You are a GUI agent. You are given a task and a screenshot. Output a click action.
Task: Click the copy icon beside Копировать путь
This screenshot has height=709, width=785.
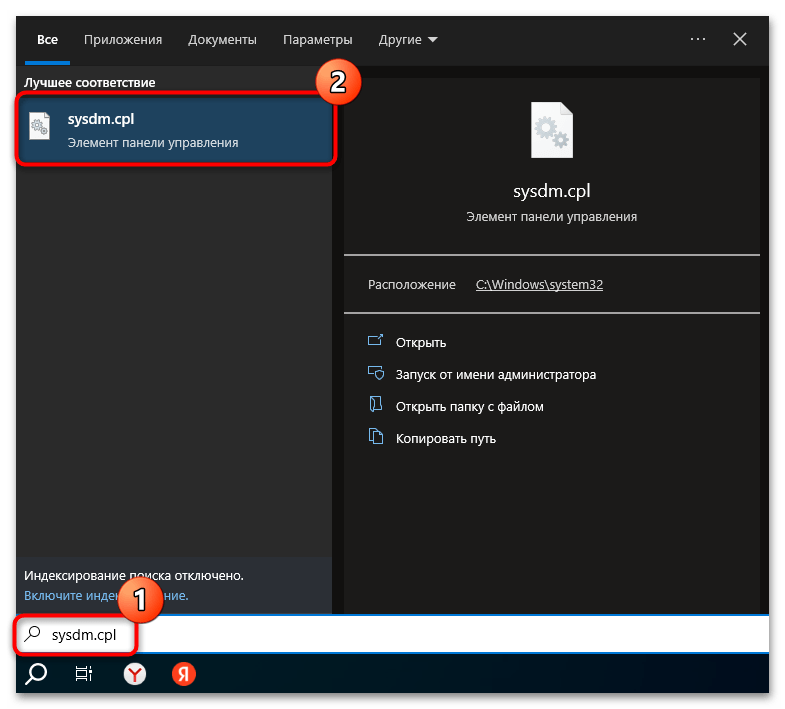[x=375, y=436]
